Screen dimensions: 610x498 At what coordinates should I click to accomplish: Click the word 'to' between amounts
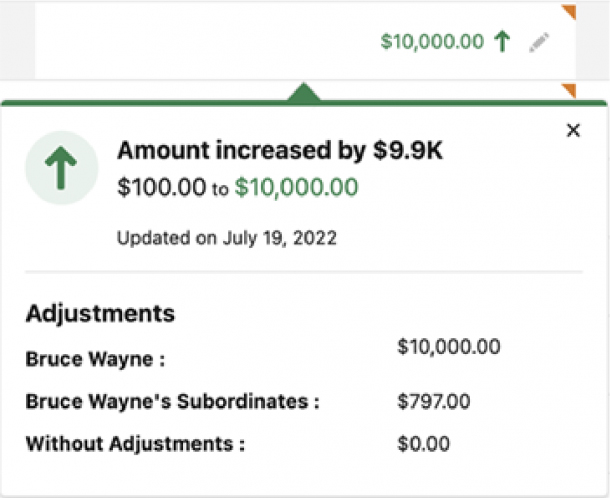pos(220,189)
